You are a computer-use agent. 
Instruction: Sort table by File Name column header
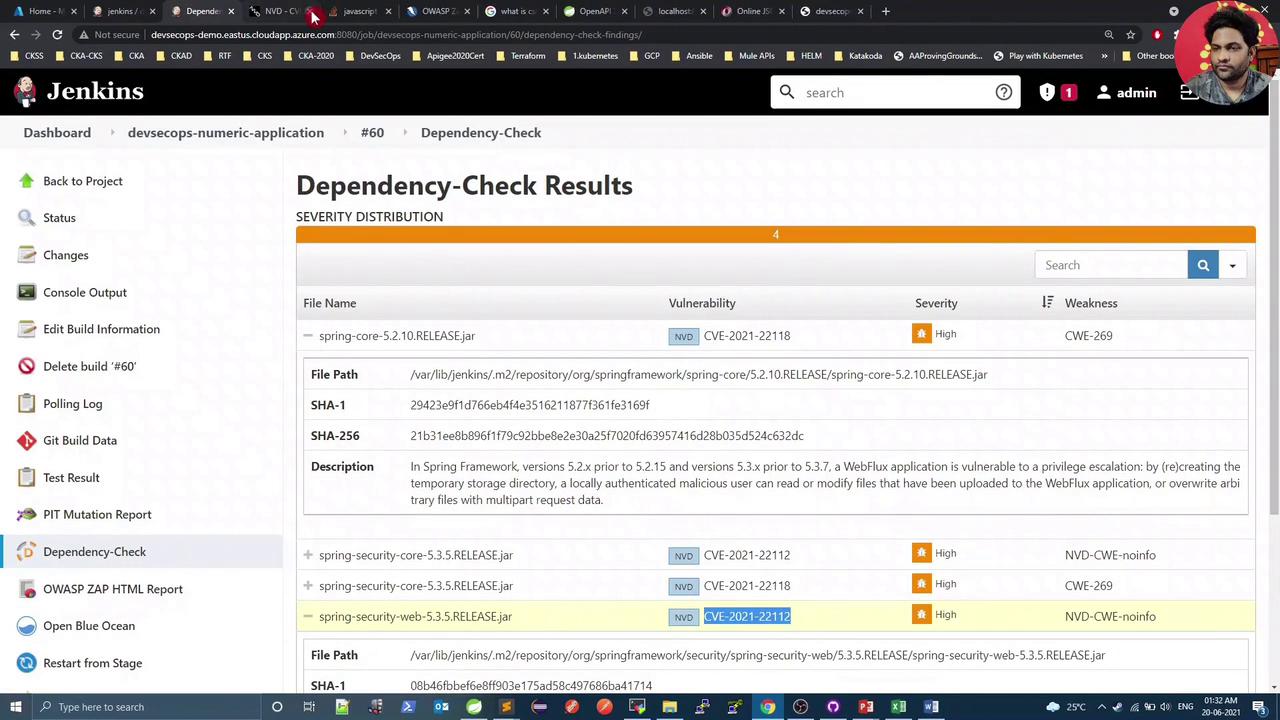(x=330, y=303)
